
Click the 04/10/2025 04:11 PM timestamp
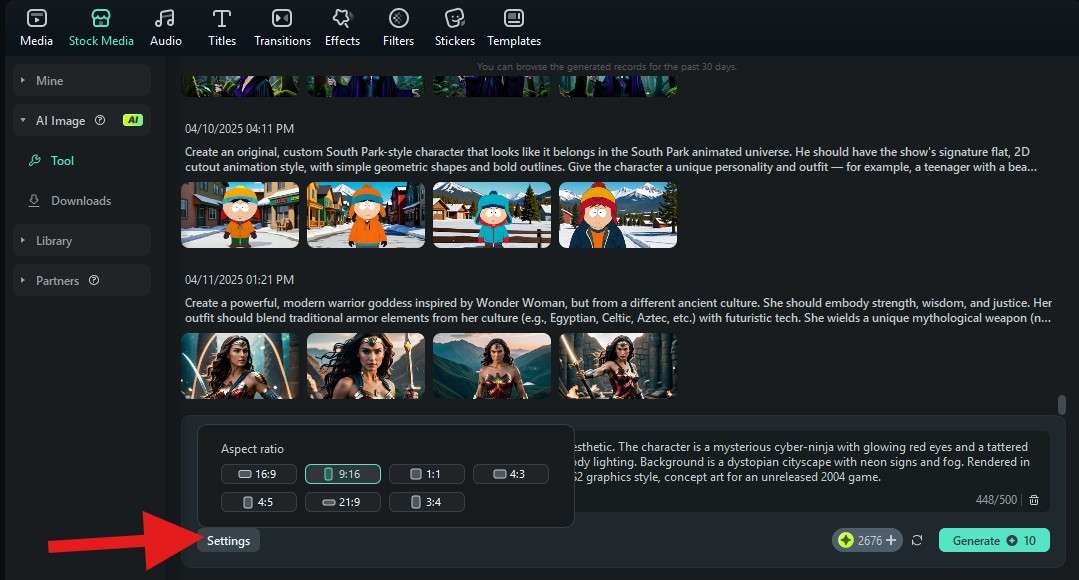coord(239,129)
